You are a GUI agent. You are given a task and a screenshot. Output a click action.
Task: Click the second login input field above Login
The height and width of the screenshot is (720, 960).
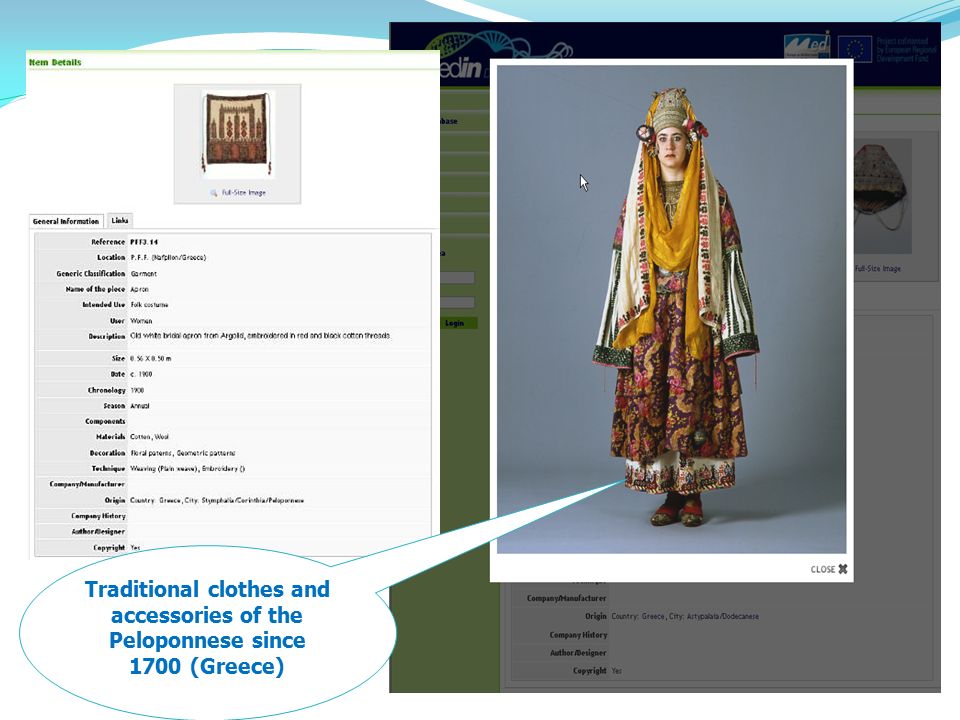pyautogui.click(x=457, y=302)
